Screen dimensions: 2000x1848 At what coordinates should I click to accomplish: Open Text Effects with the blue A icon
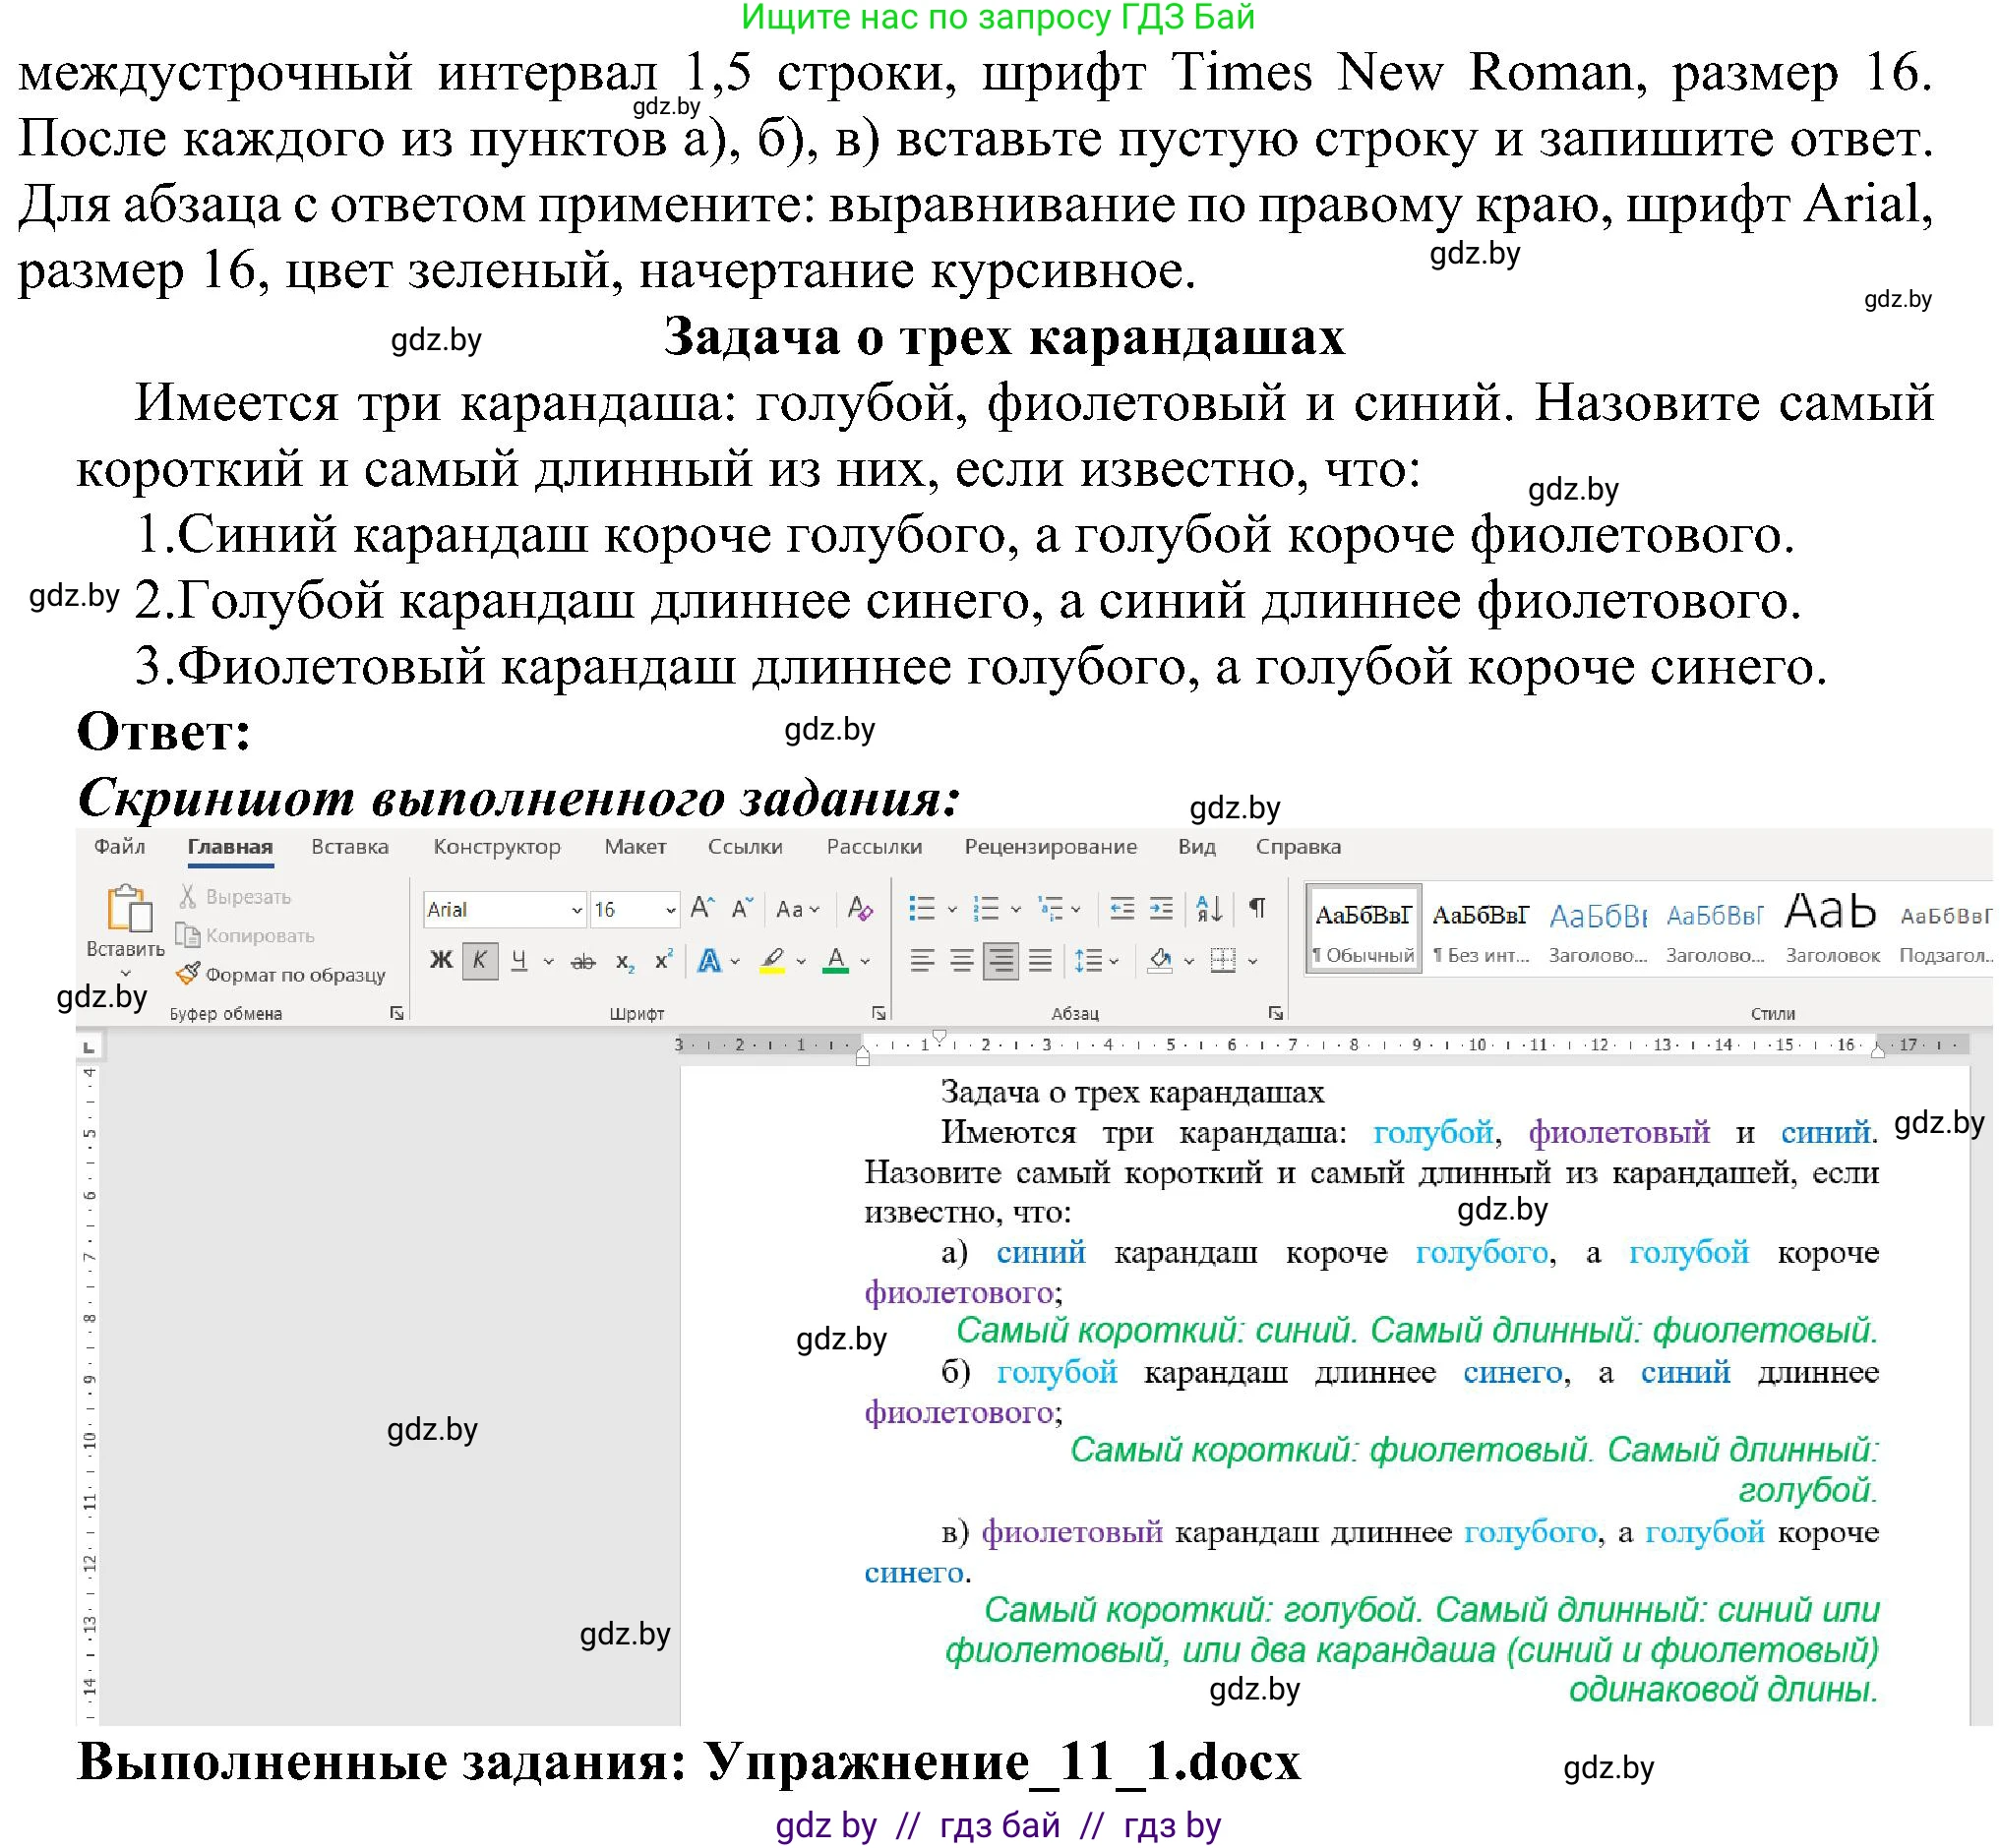[x=708, y=960]
